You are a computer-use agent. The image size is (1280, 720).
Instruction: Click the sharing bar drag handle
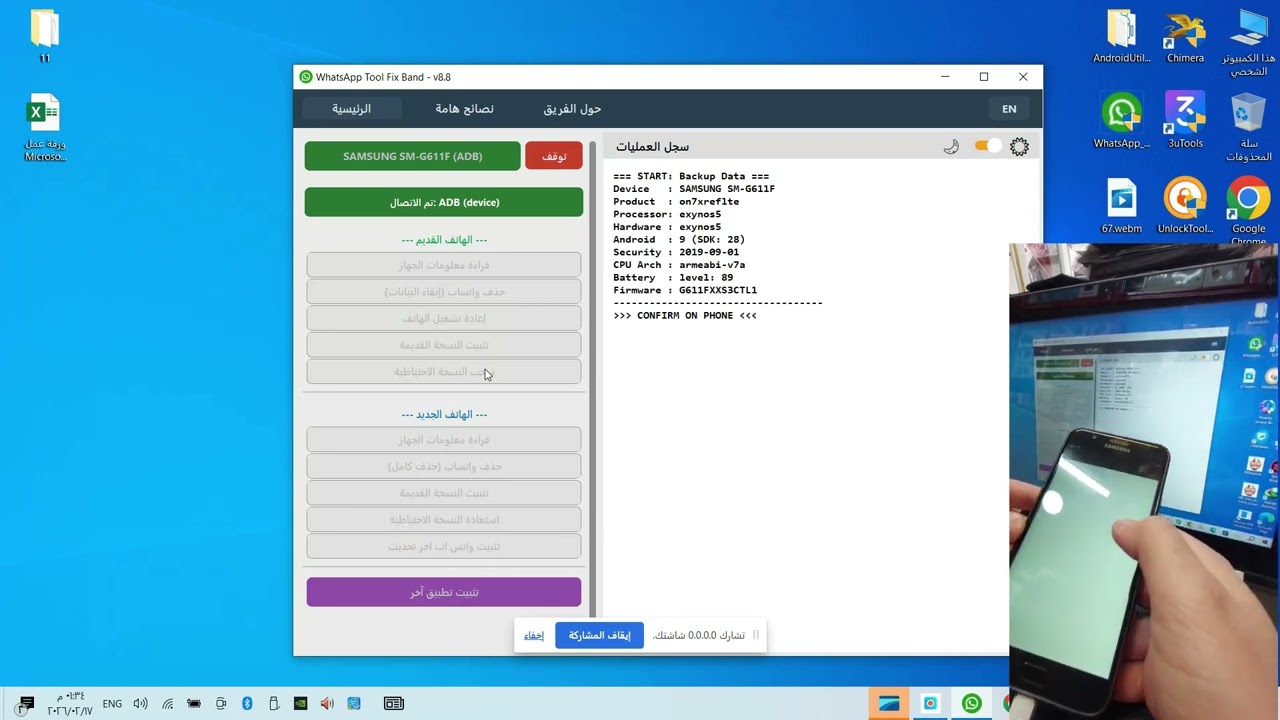(x=756, y=635)
